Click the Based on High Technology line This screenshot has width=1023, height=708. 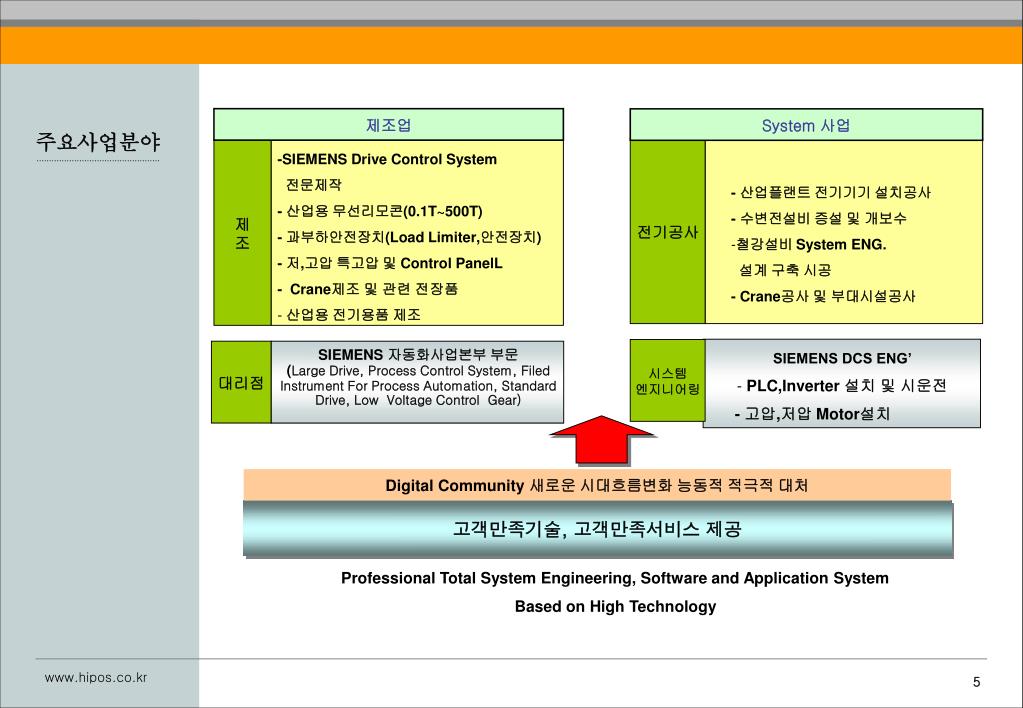coord(615,606)
